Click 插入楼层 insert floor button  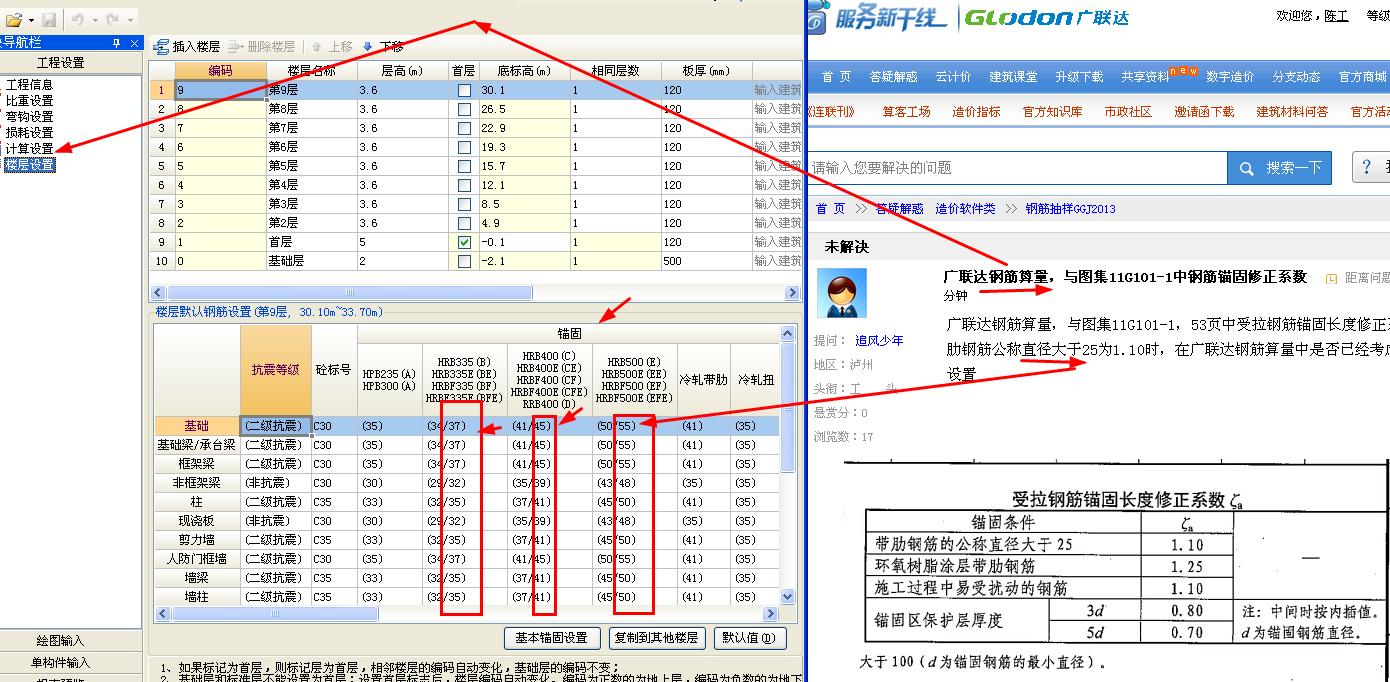point(187,47)
